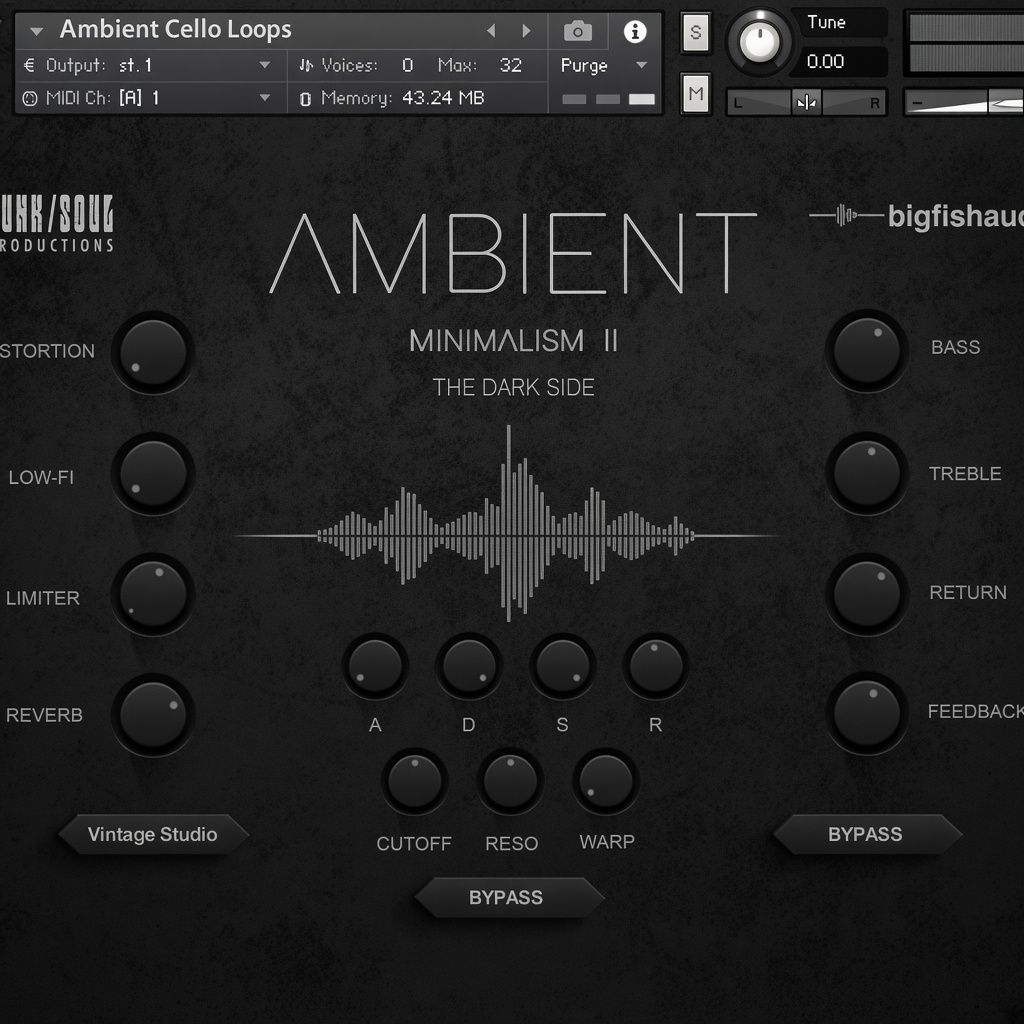Click the Release (R) envelope knob
Screen dimensions: 1024x1024
pos(655,666)
